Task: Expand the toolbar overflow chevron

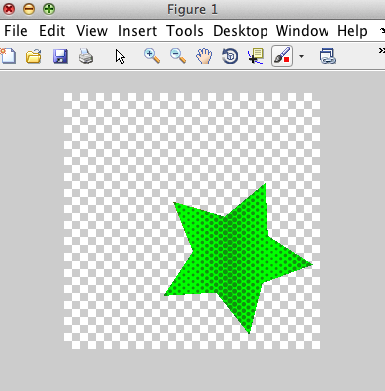Action: point(382,50)
